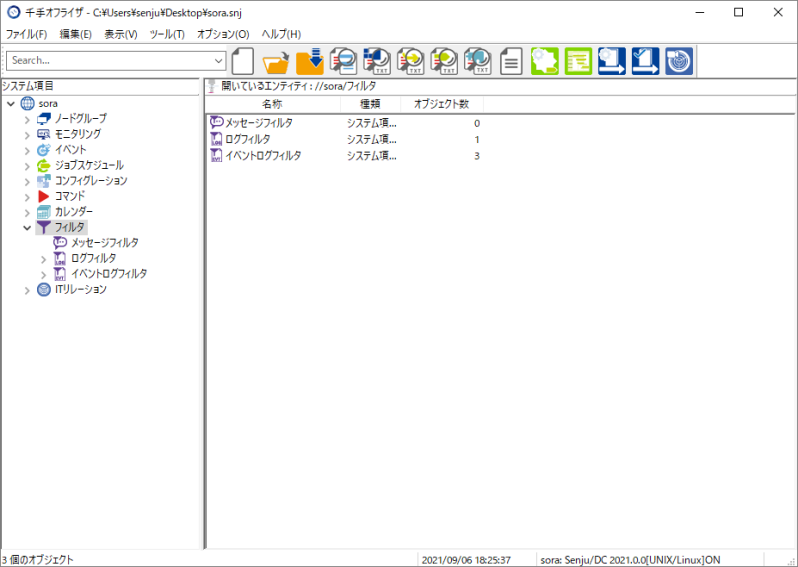Expand the ログフィルタ tree node
The width and height of the screenshot is (798, 567).
[43, 259]
